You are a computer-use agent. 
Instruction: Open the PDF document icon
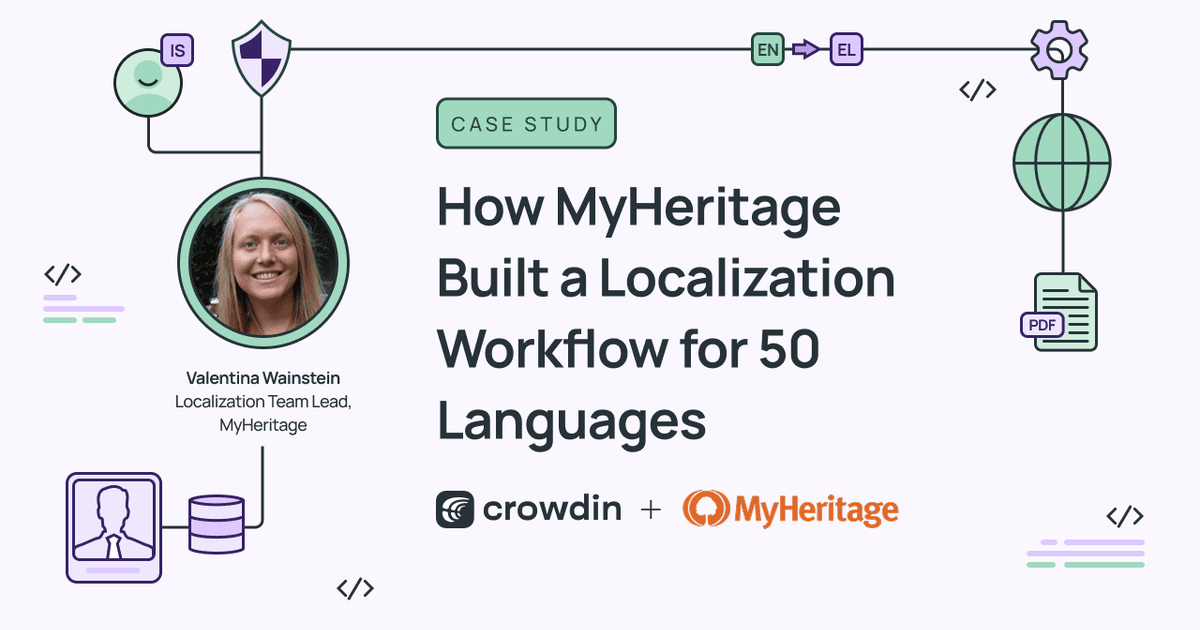[x=1059, y=311]
